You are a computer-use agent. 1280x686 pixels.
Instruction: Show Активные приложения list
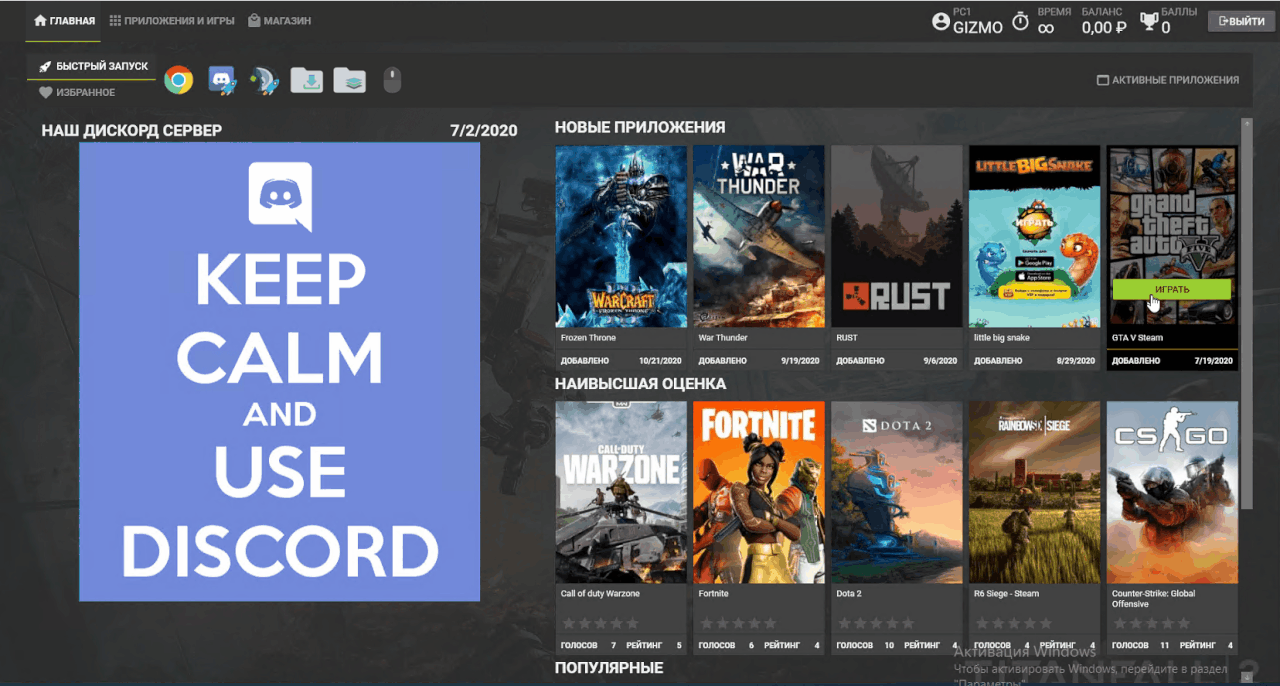click(1168, 80)
